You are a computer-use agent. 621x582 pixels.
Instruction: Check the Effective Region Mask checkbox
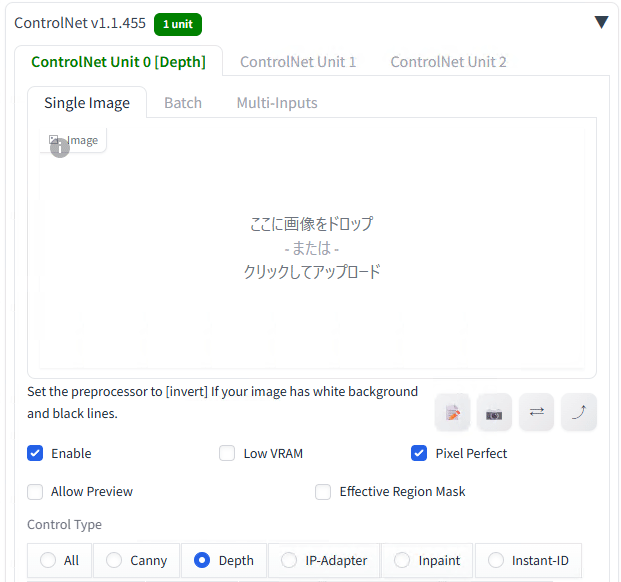pos(323,492)
